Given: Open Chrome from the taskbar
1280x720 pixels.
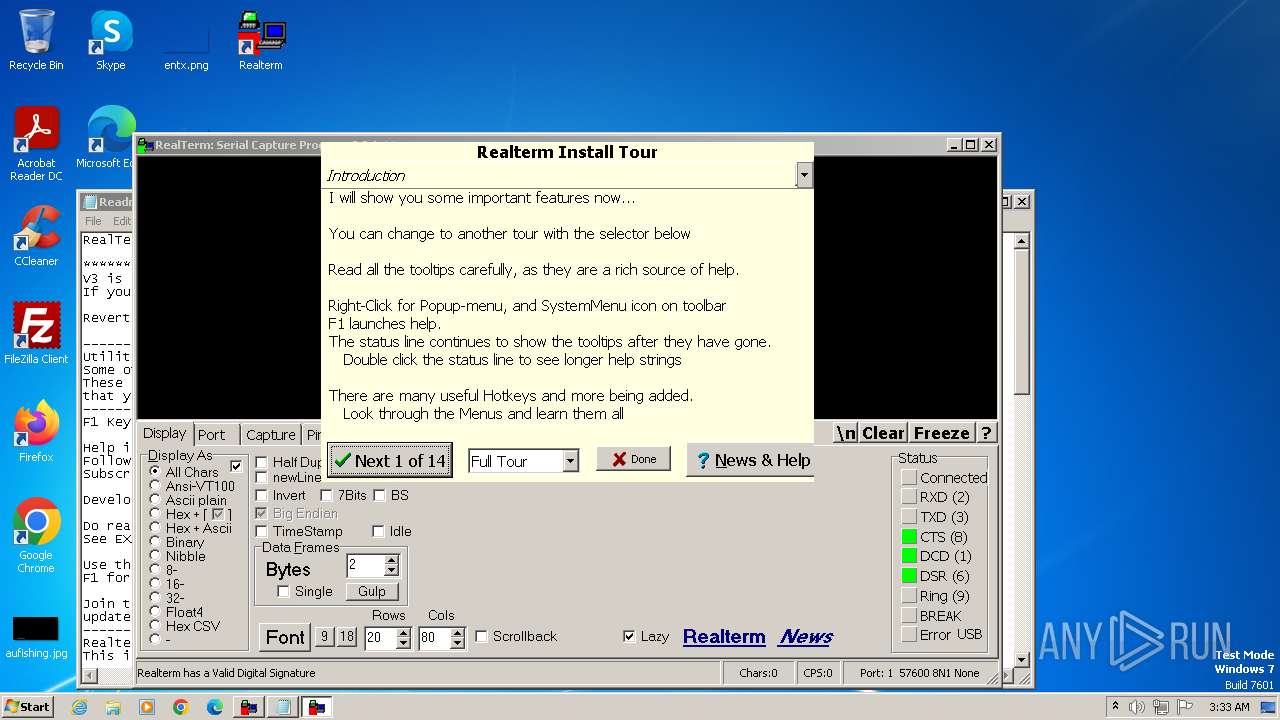Looking at the screenshot, I should tap(181, 707).
